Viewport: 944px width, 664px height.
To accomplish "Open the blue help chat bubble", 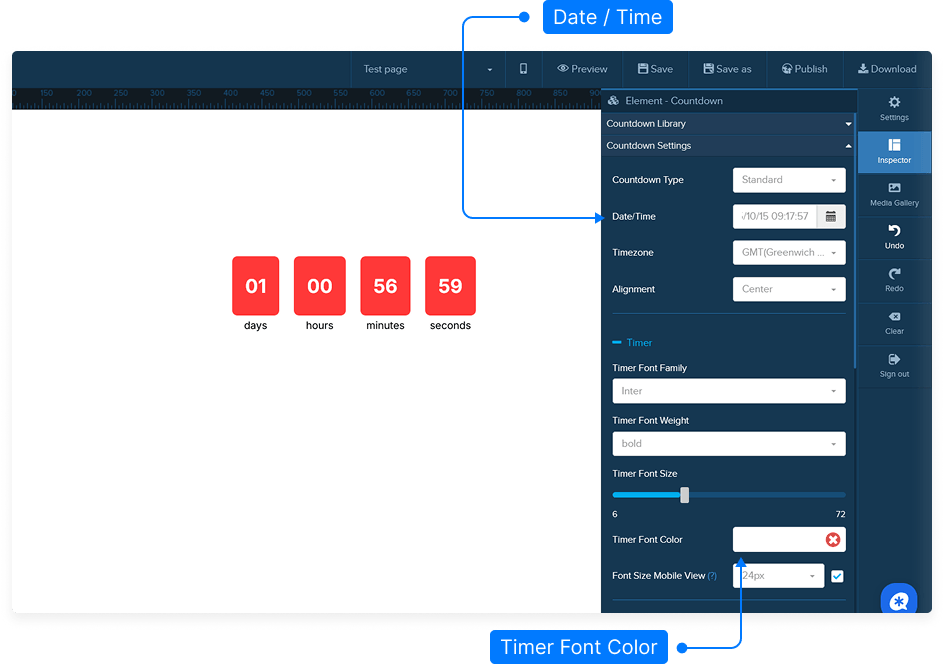I will [898, 600].
